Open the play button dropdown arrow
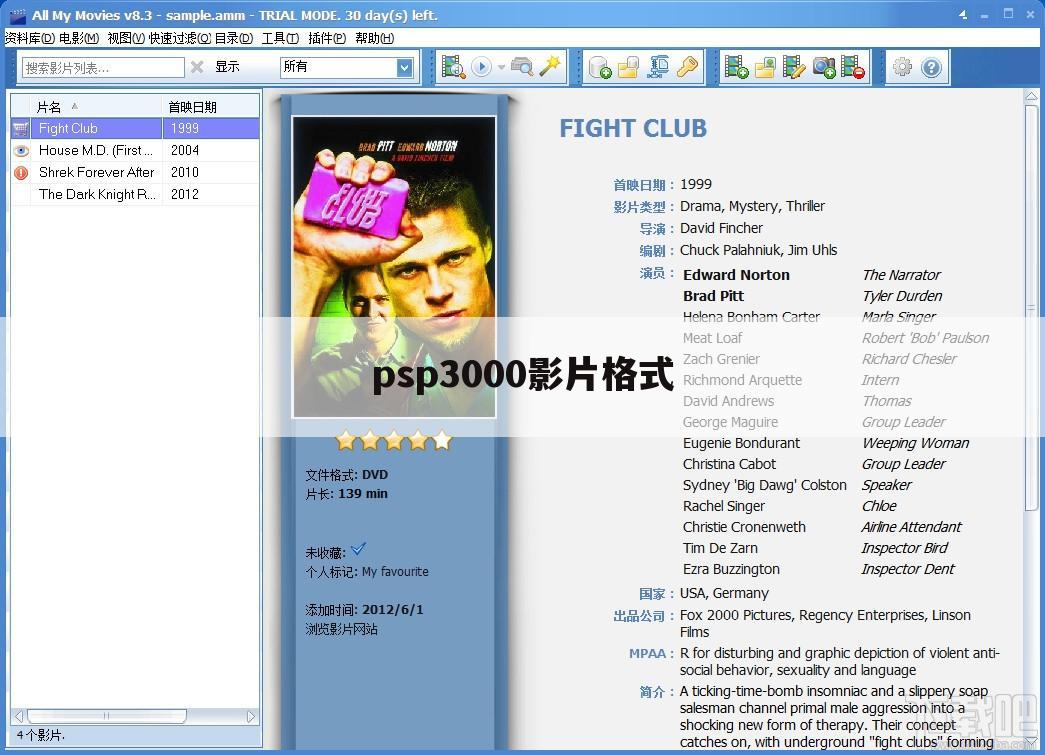This screenshot has width=1045, height=755. pyautogui.click(x=501, y=67)
